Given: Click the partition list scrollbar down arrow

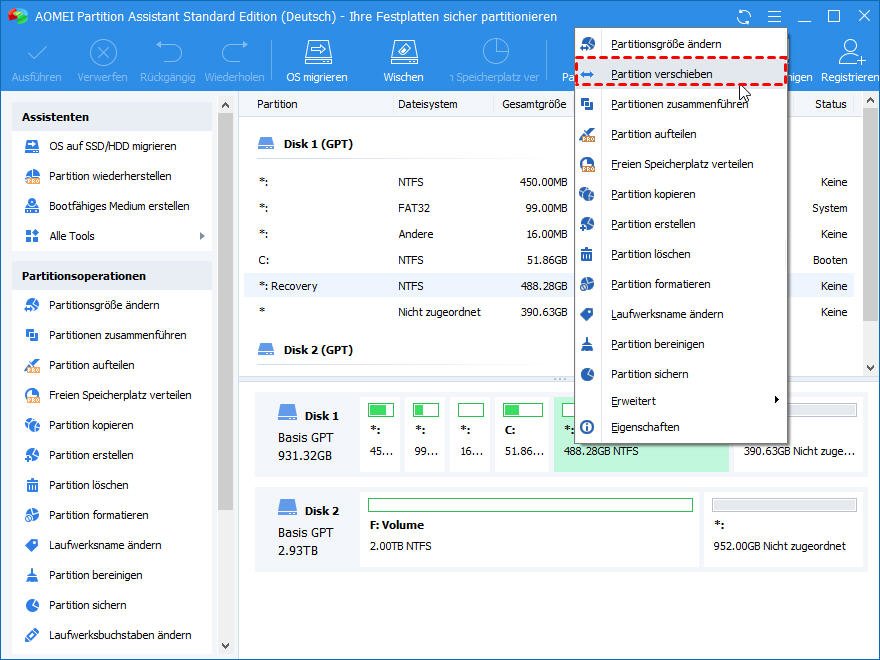Looking at the screenshot, I should pos(870,368).
